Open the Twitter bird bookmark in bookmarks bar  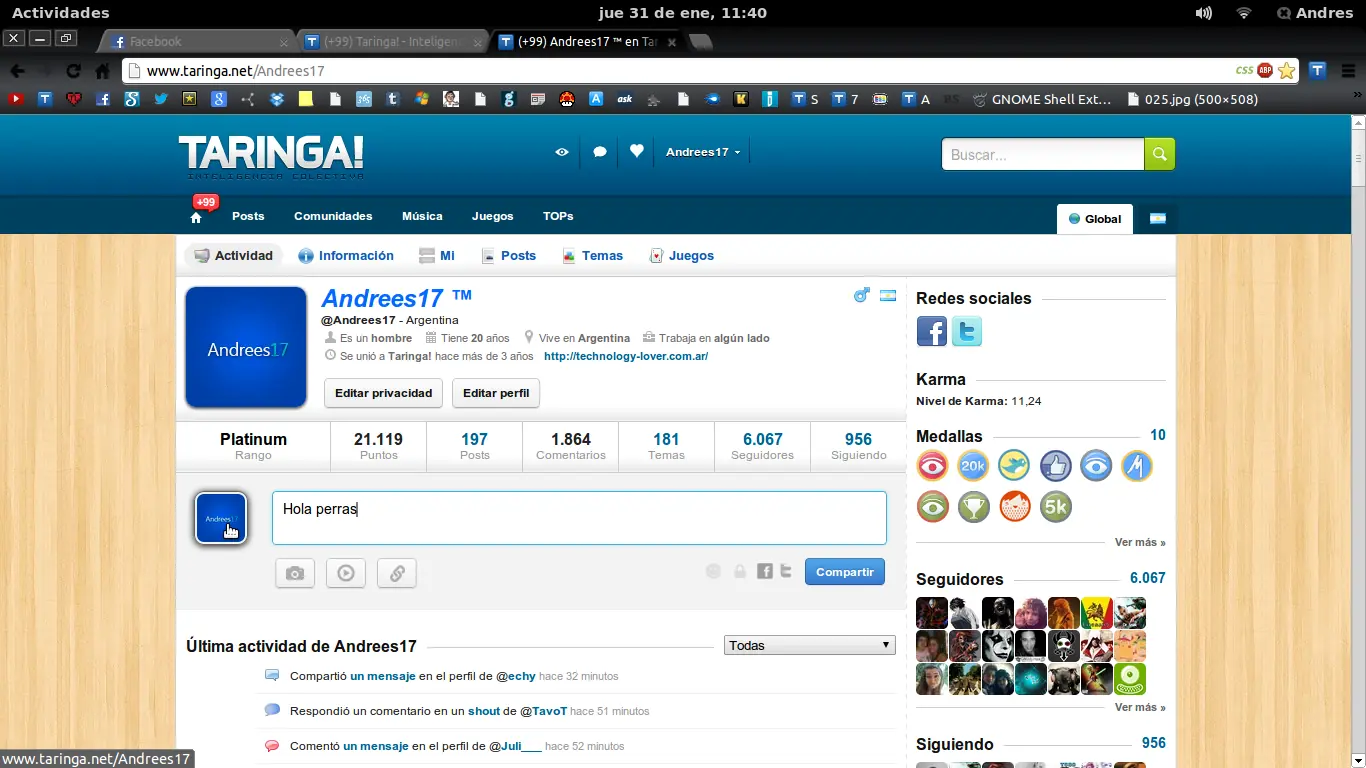(x=161, y=99)
